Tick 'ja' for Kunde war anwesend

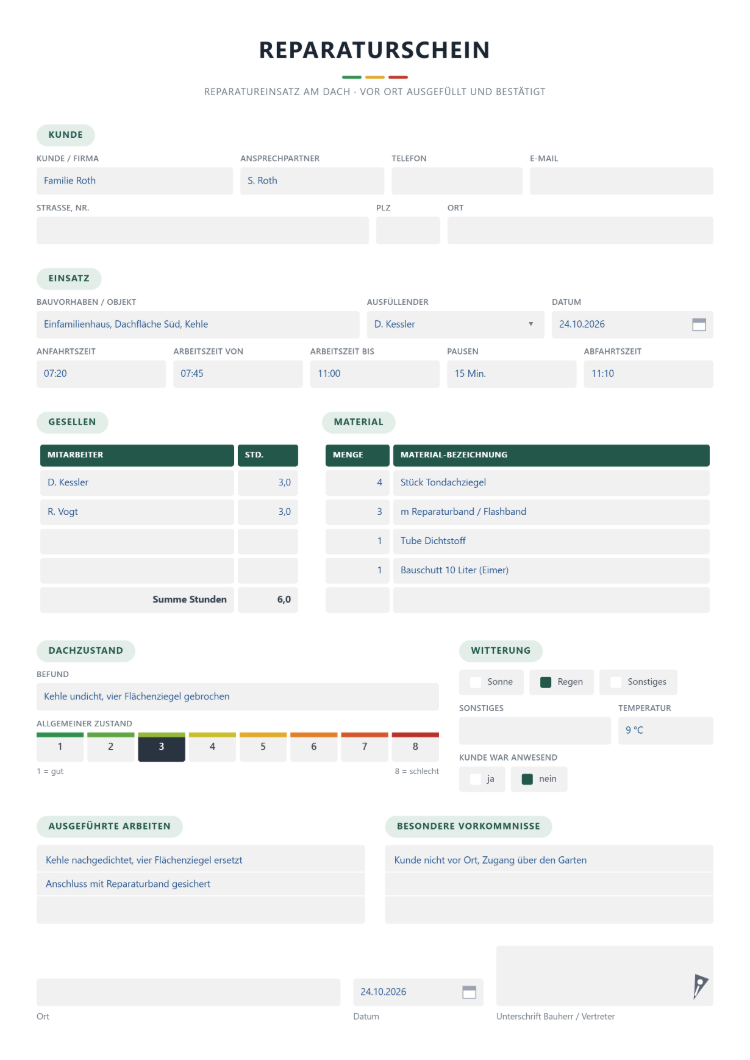click(x=475, y=779)
